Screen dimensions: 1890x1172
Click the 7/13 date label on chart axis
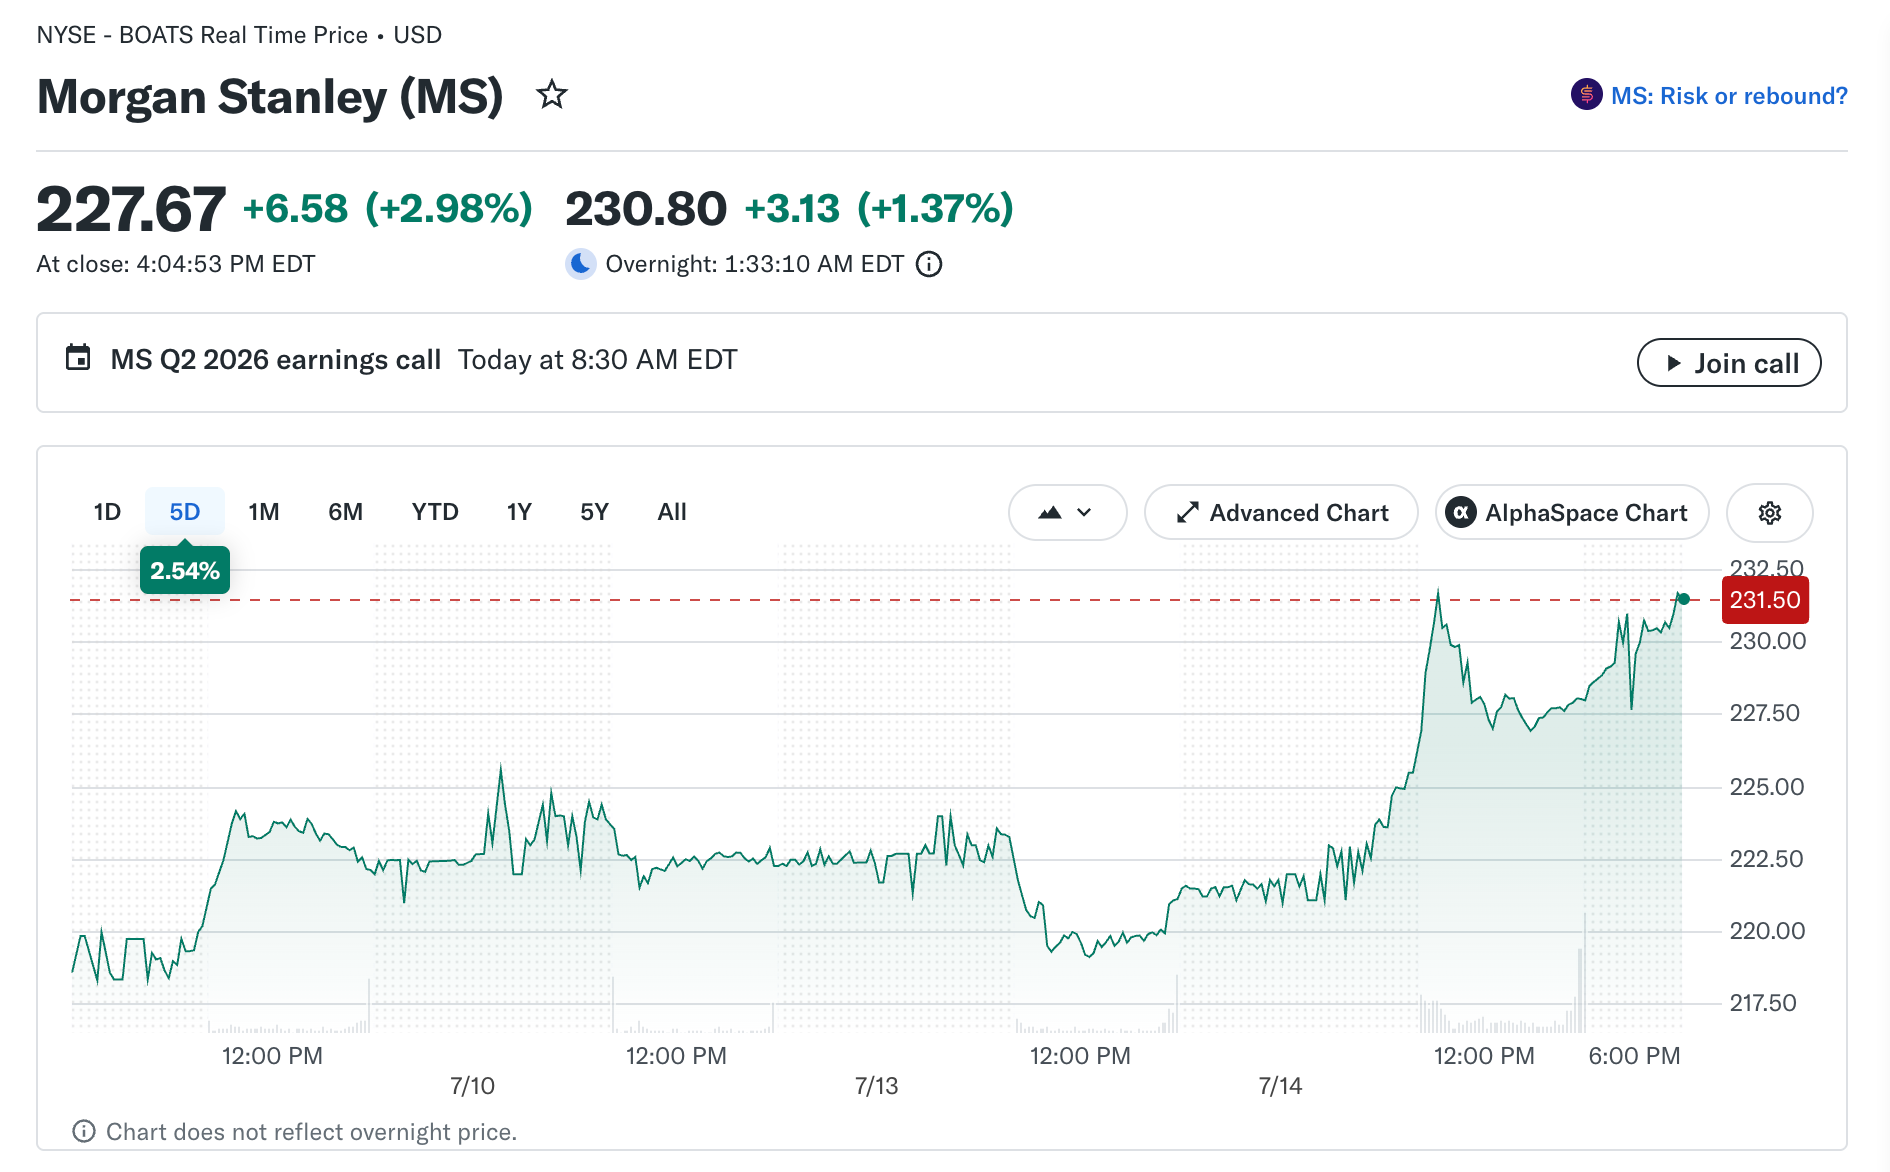coord(876,1086)
